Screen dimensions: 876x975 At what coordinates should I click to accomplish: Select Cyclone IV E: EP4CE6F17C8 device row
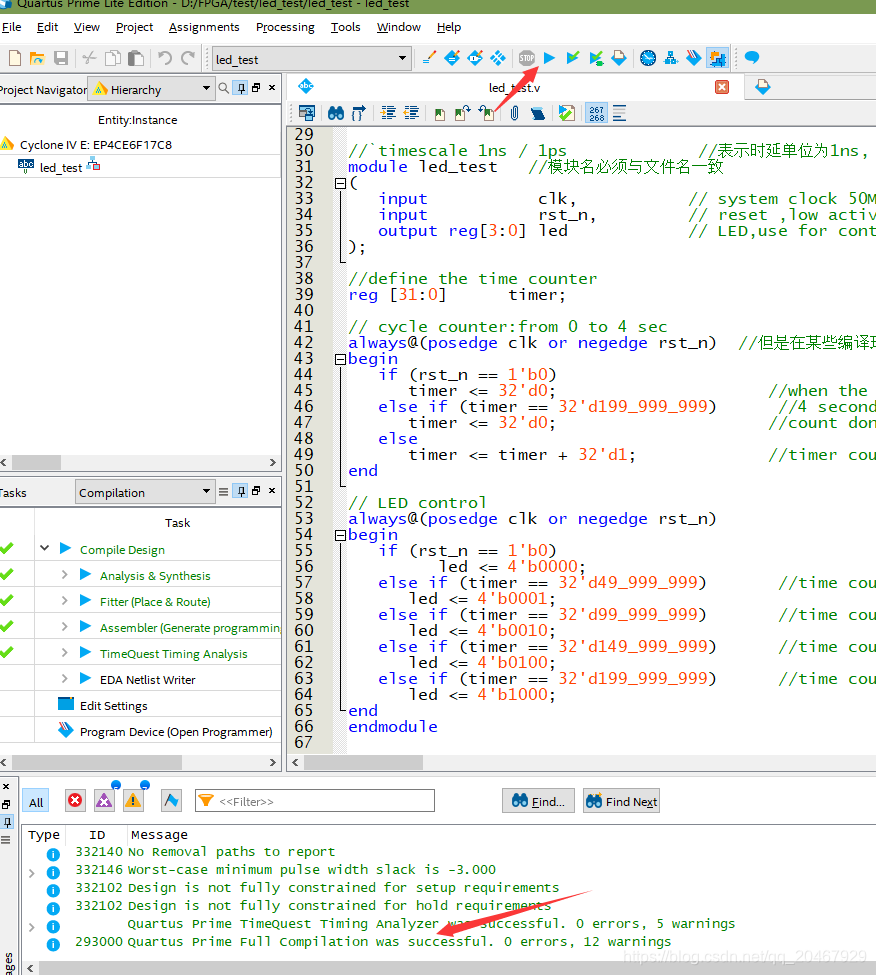coord(96,145)
